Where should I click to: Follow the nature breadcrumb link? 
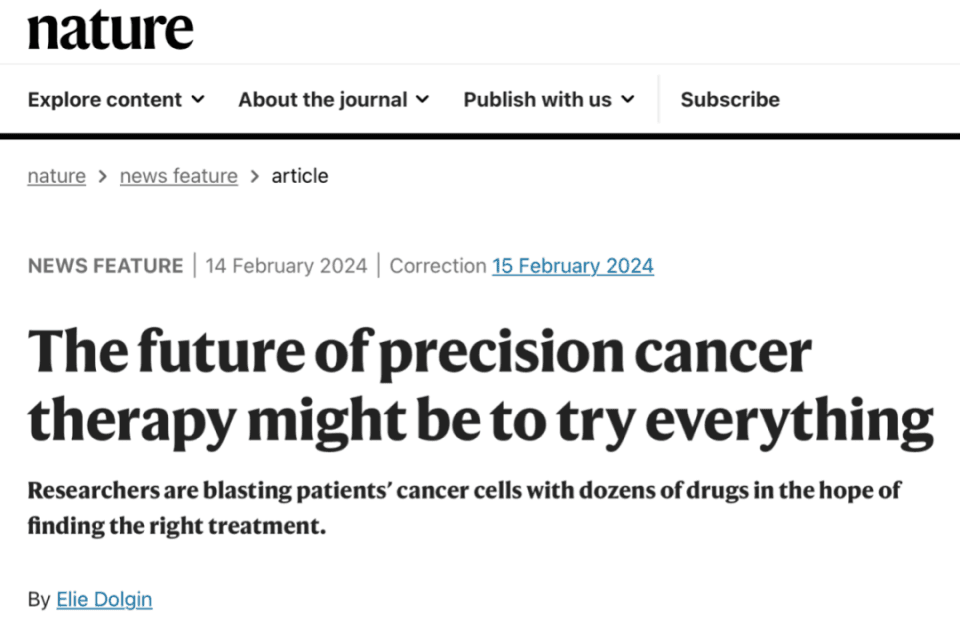click(x=56, y=176)
